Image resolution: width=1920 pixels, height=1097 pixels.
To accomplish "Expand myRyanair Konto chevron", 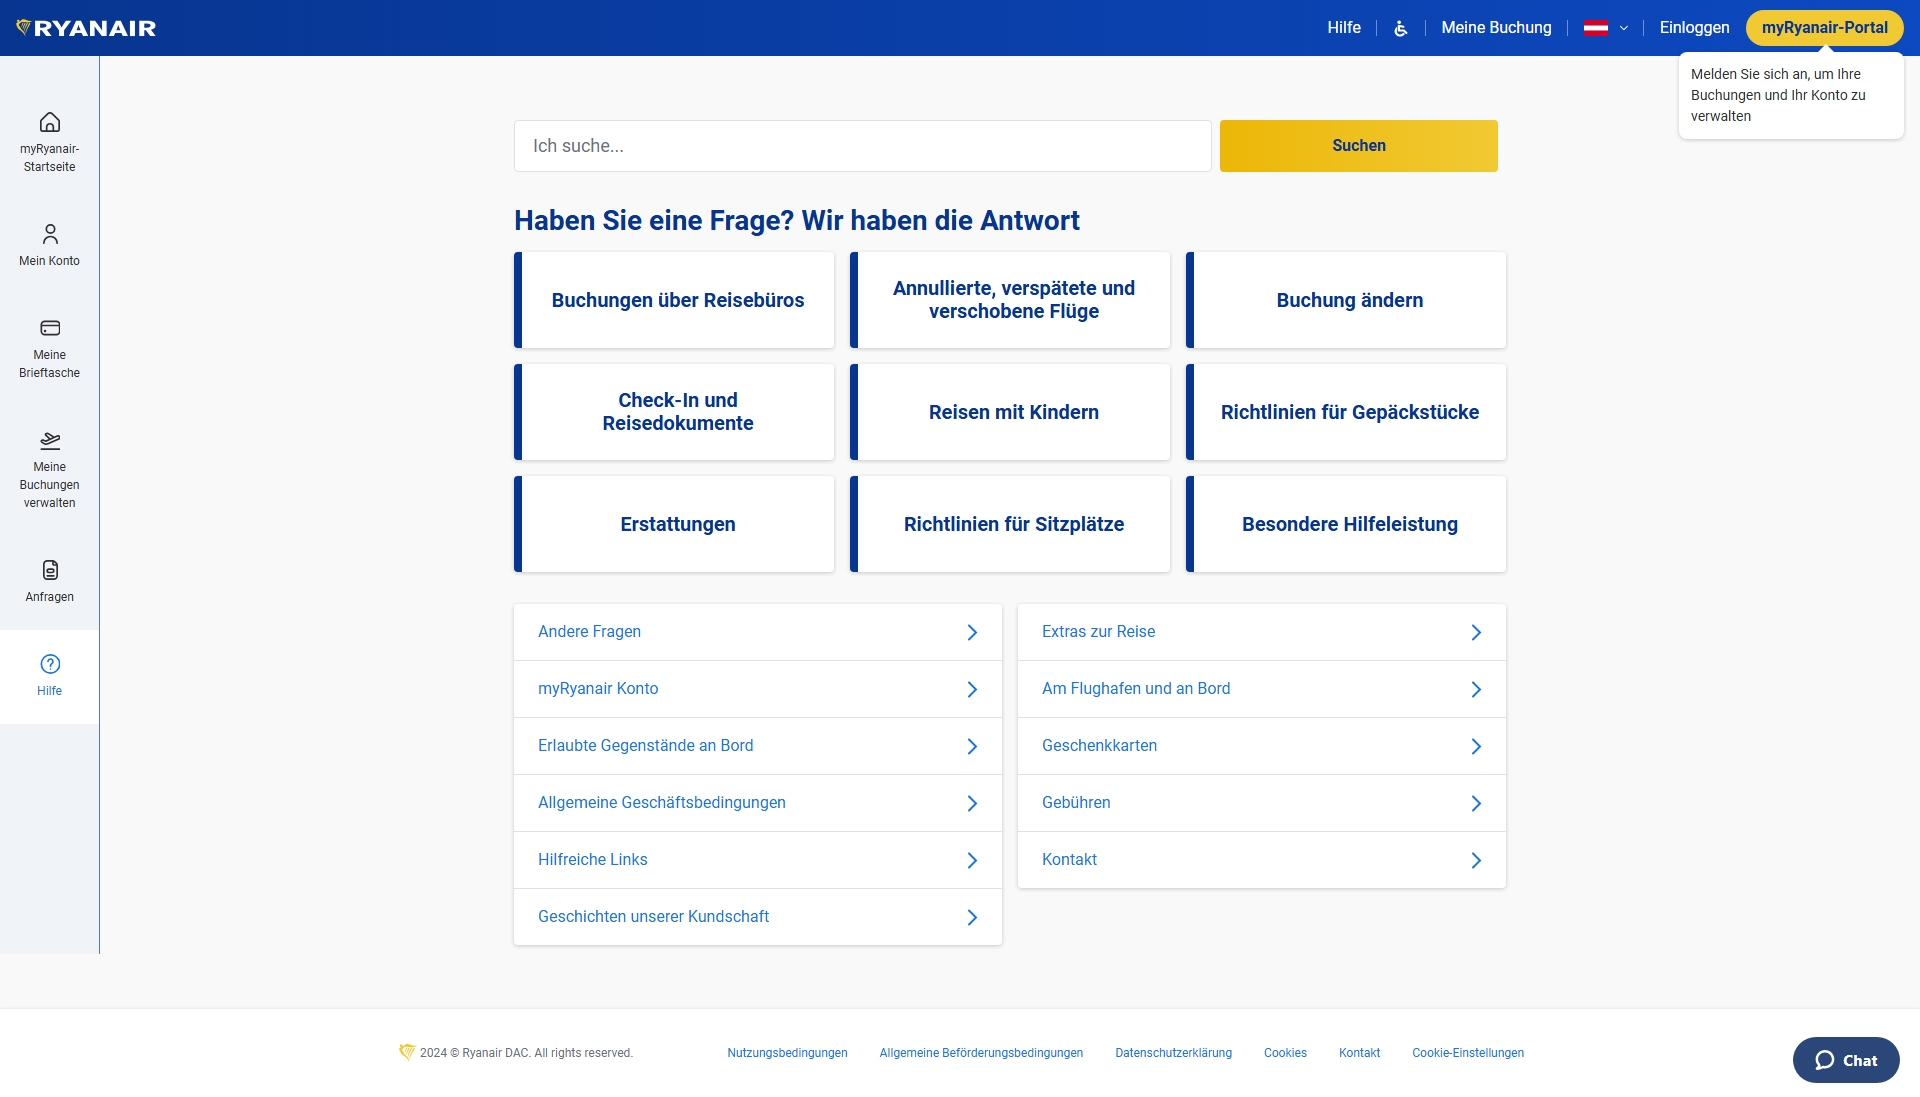I will (972, 689).
